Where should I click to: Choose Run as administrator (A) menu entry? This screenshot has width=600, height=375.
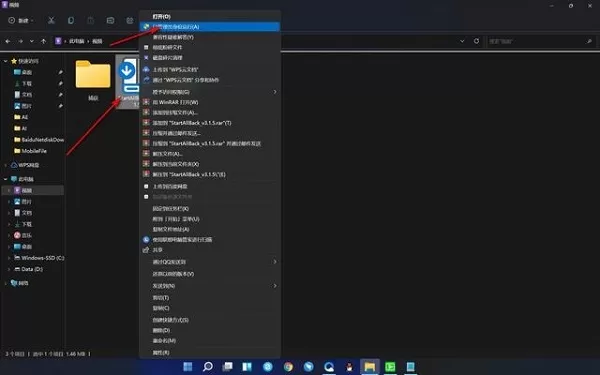210,27
